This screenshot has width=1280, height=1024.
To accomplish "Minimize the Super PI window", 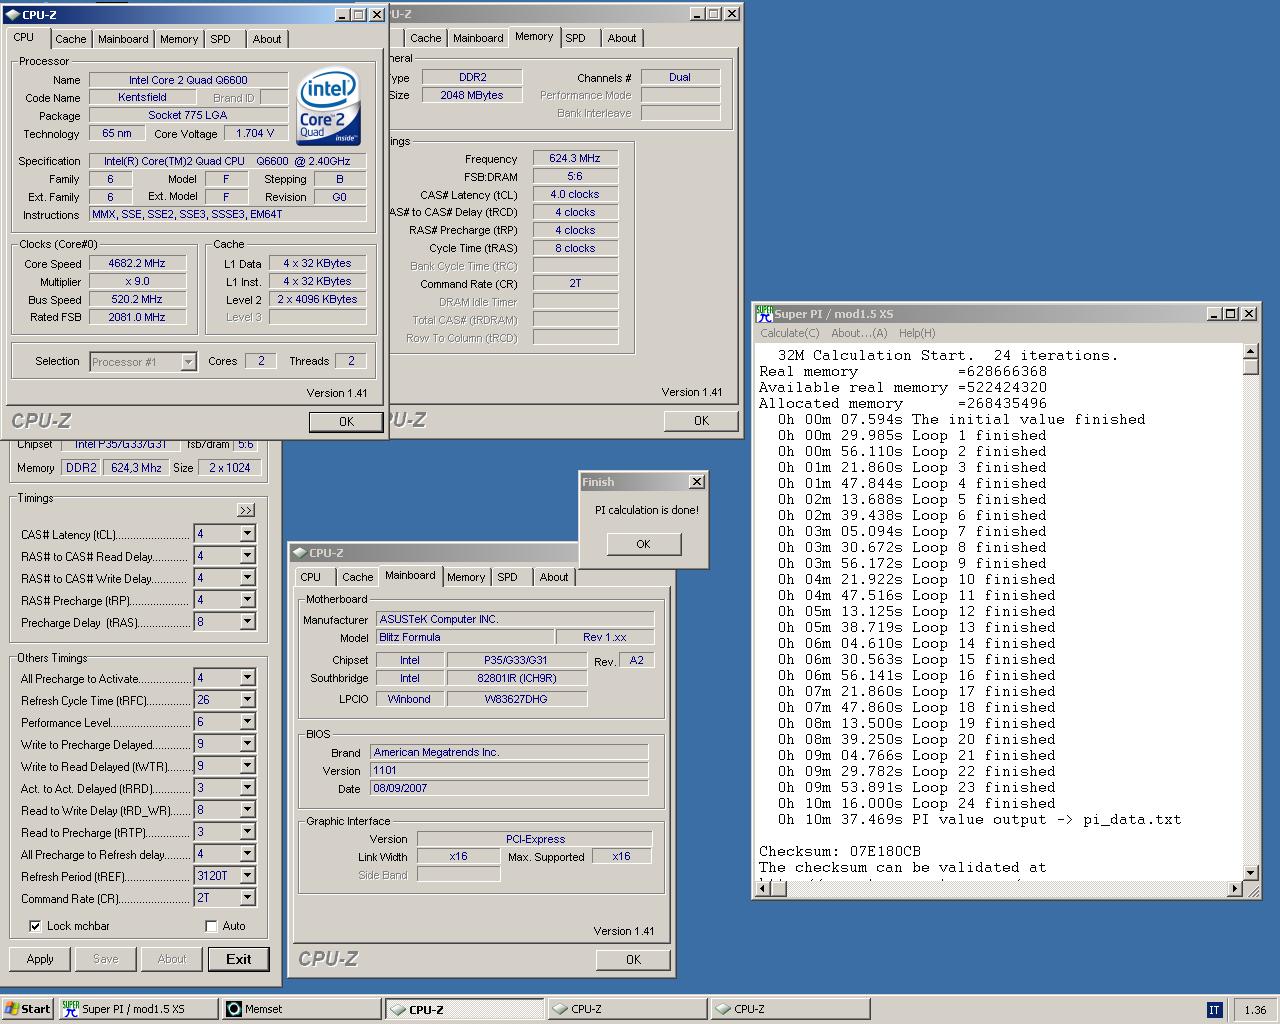I will [1213, 314].
